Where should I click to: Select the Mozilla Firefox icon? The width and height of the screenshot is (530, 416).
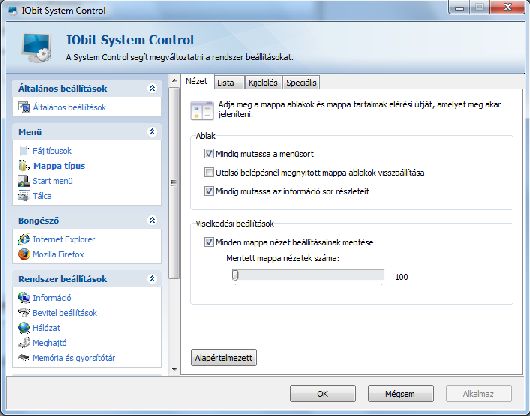click(24, 254)
